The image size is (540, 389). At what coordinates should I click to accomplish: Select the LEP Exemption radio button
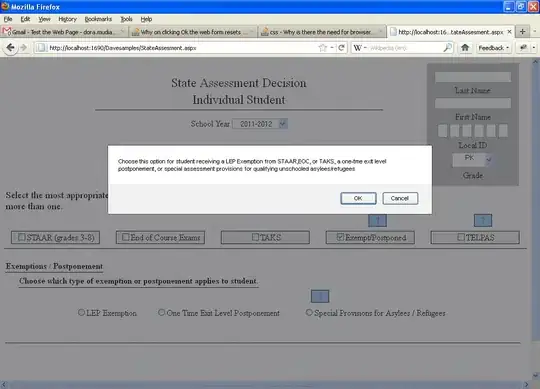tap(81, 312)
